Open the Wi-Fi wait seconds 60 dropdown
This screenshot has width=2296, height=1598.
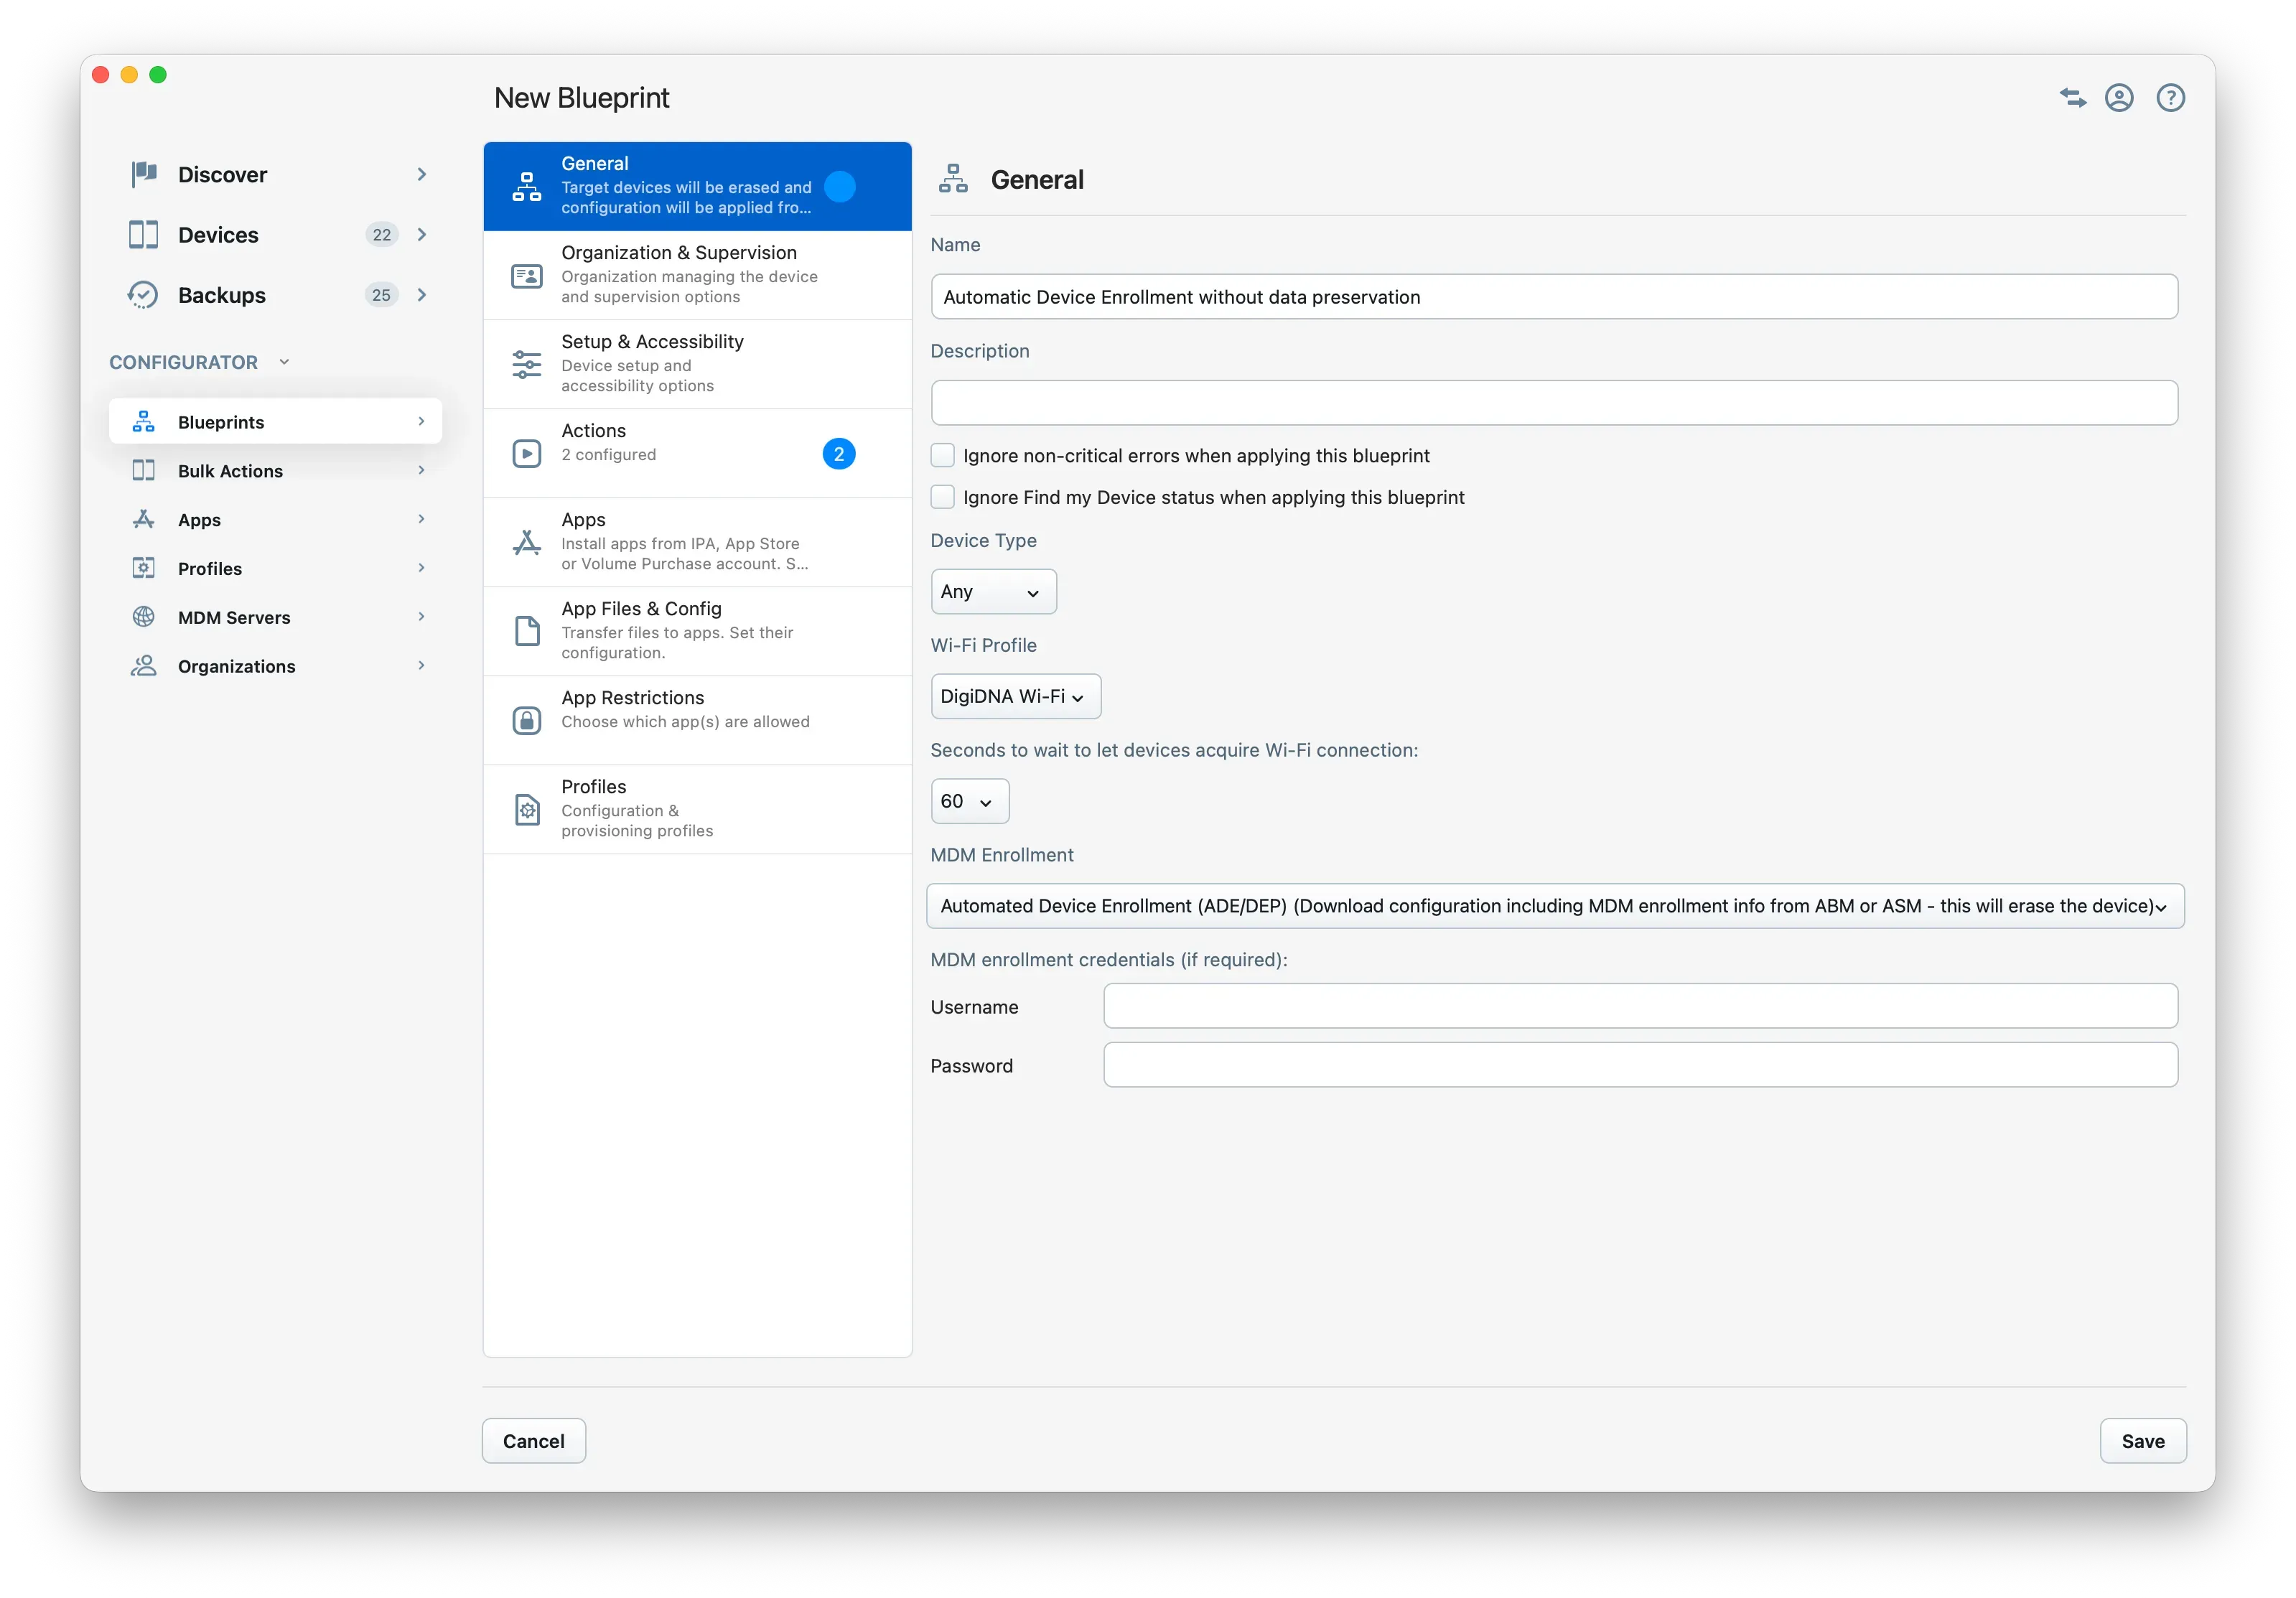click(969, 801)
